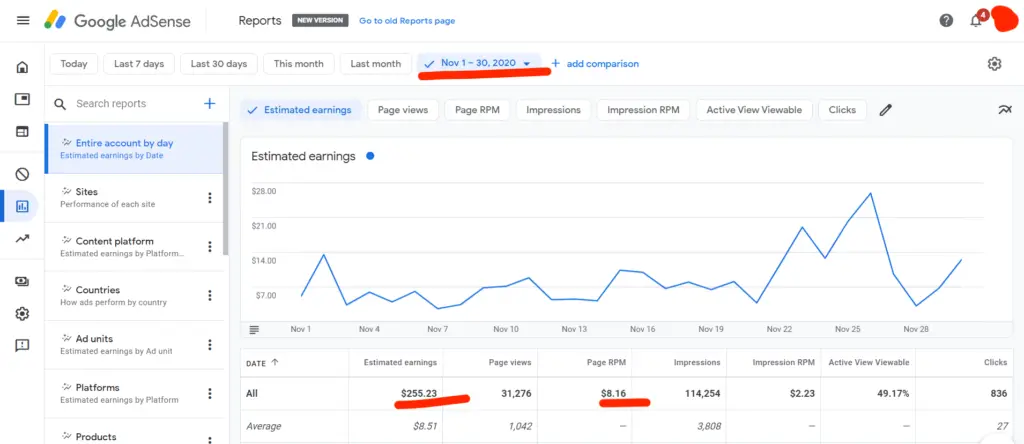Switch chart type via chart icon

pos(1004,110)
